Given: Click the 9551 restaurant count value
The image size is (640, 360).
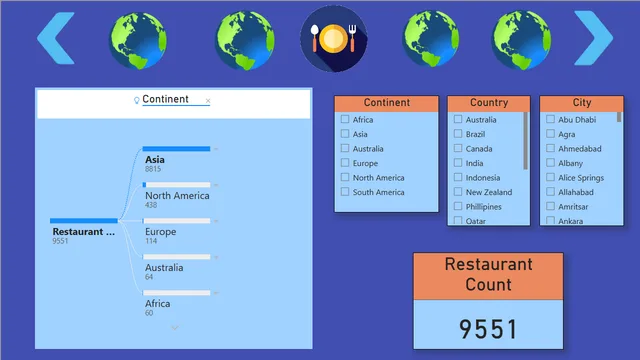Looking at the screenshot, I should point(488,329).
